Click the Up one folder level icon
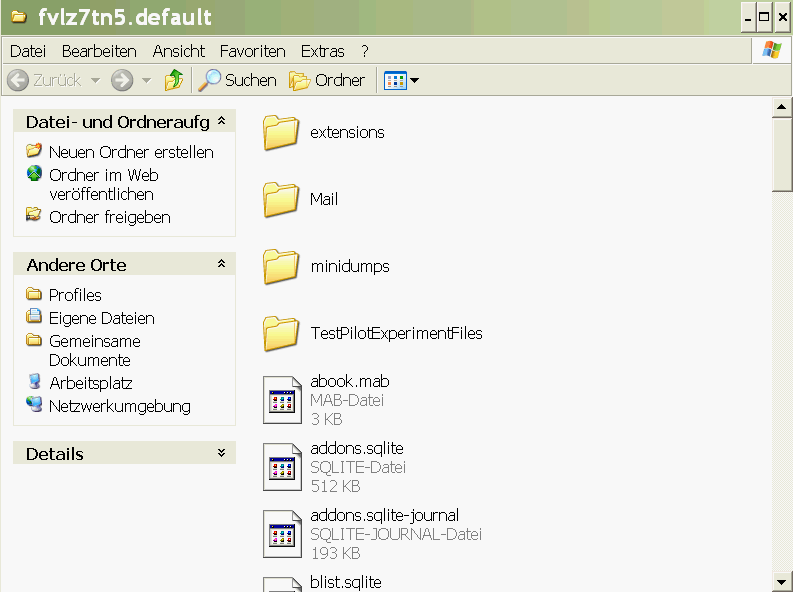Screen dimensions: 793x592 tap(174, 80)
